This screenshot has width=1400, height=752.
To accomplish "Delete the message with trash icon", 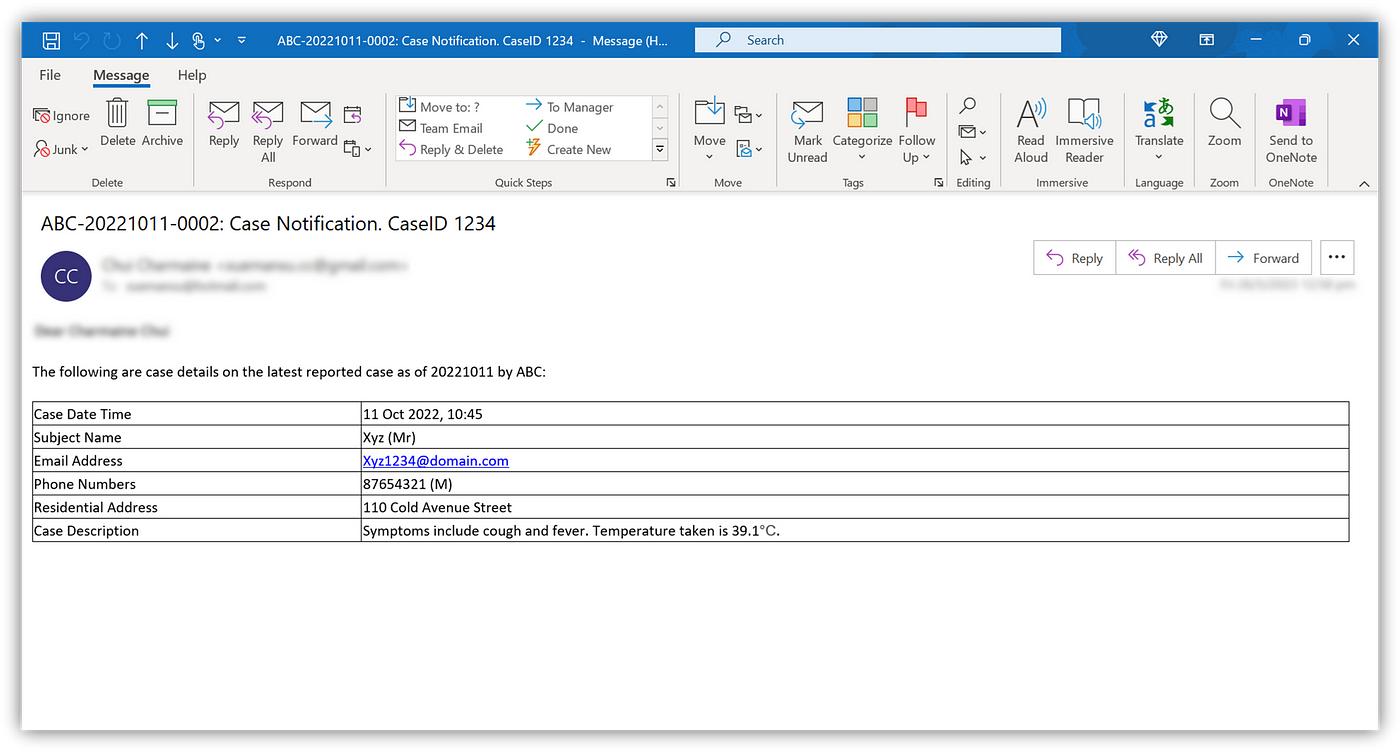I will pyautogui.click(x=117, y=123).
